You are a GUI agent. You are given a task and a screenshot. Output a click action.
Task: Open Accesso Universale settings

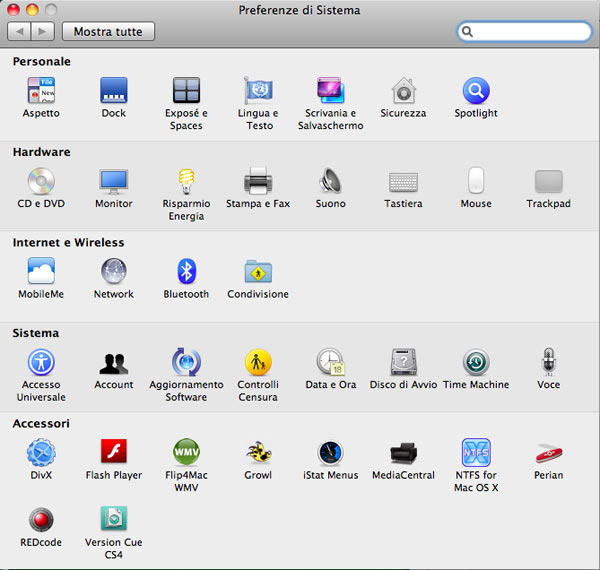click(x=41, y=363)
